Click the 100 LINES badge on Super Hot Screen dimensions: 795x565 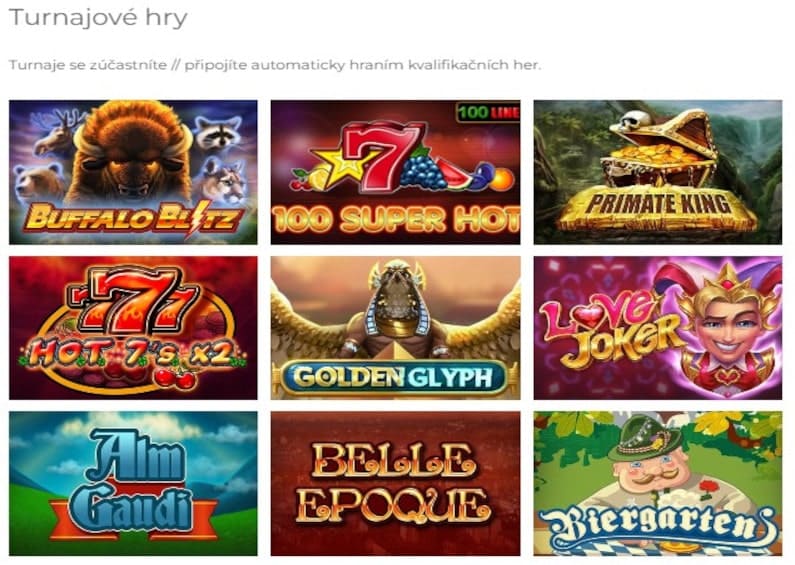(488, 112)
